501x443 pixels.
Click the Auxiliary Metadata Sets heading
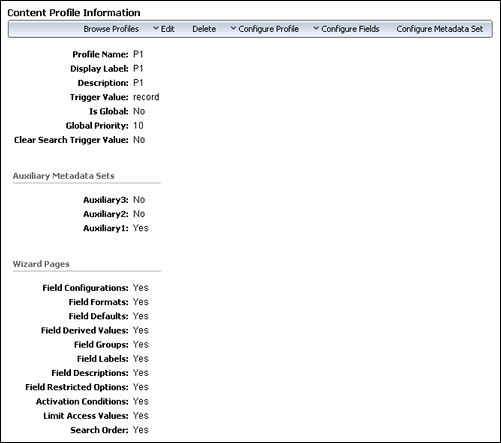pos(64,176)
